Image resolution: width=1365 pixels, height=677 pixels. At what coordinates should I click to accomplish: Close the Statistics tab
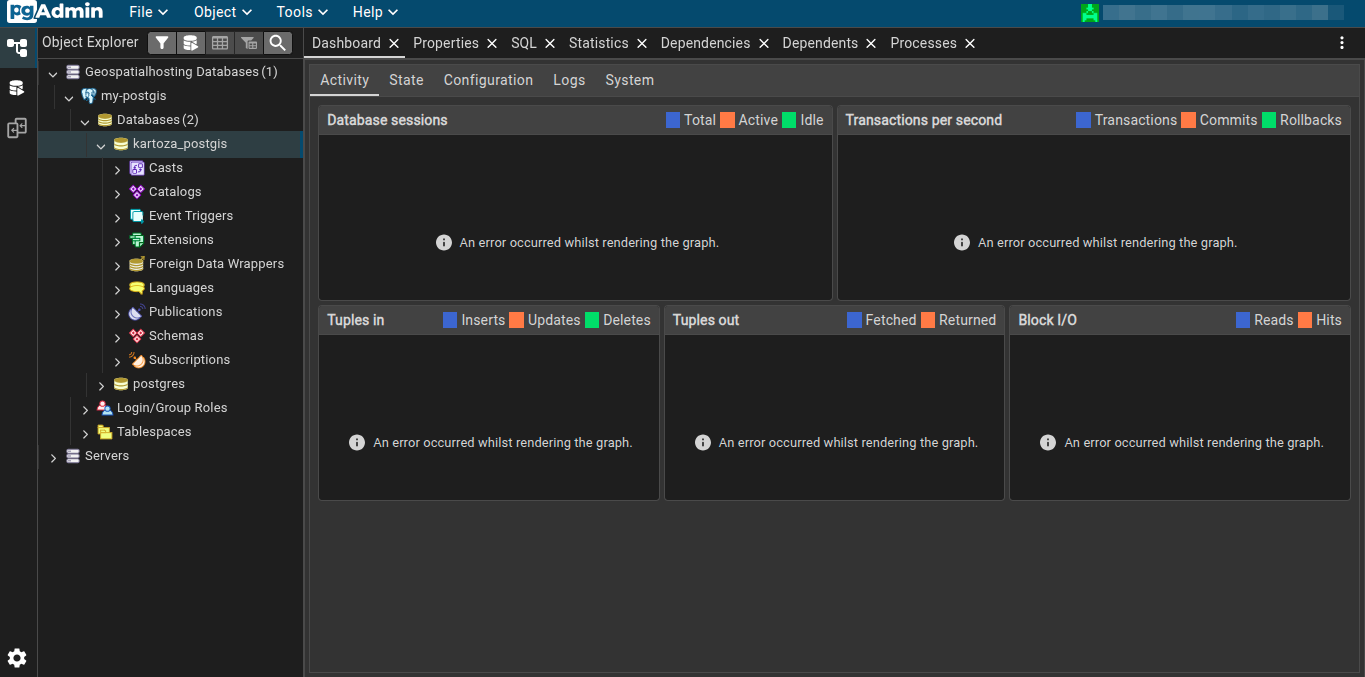[x=642, y=44]
